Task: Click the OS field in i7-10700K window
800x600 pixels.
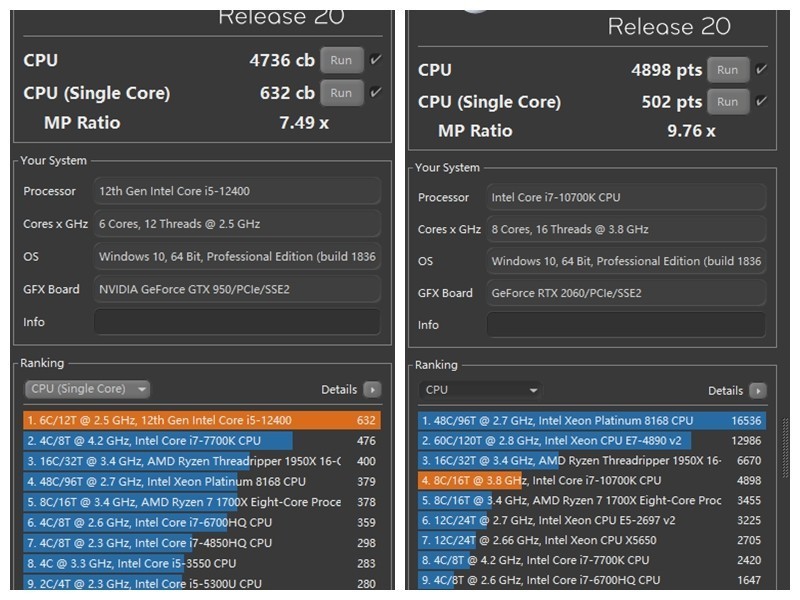Action: coord(627,261)
